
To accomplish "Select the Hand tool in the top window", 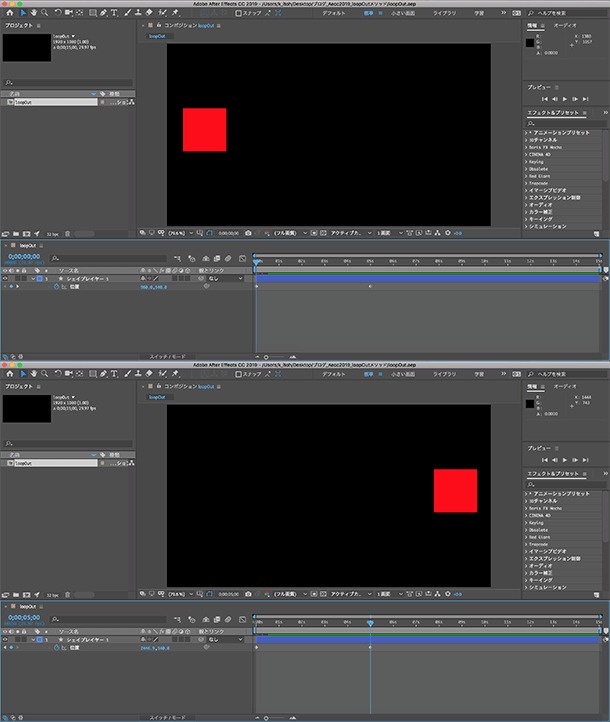I will pyautogui.click(x=34, y=13).
